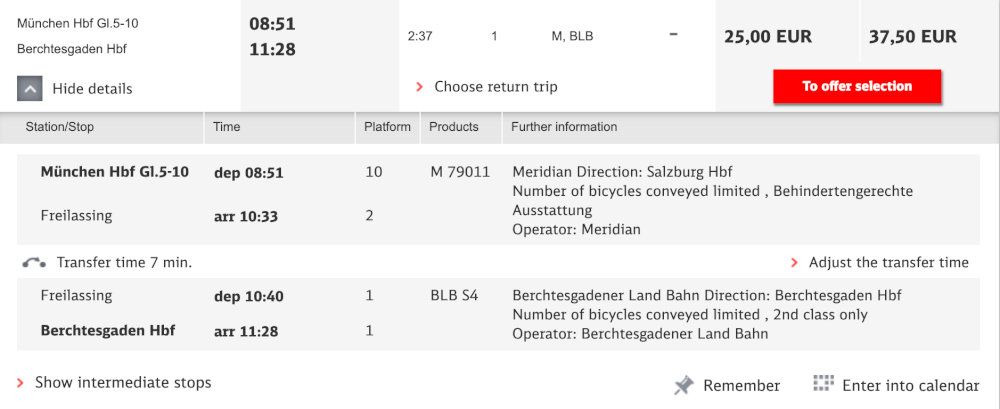Click the Further information column header
Viewport: 1000px width, 409px height.
click(x=564, y=127)
